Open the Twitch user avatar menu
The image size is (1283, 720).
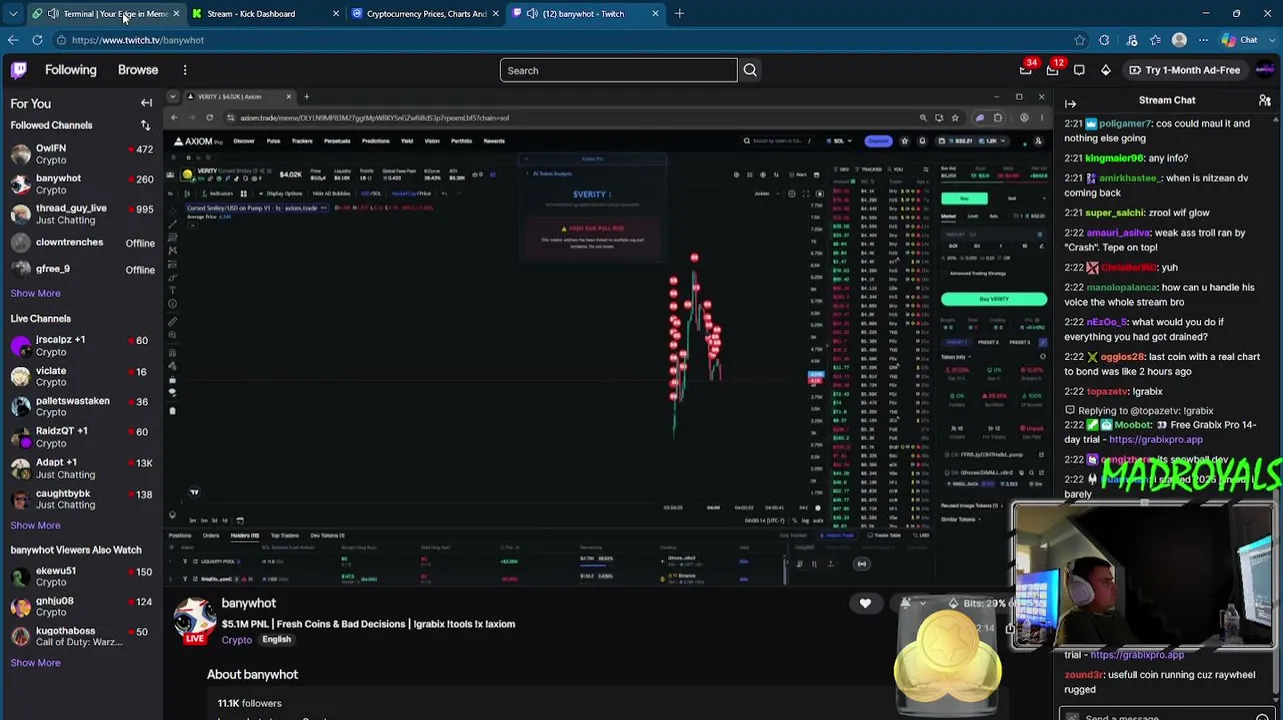point(1265,70)
